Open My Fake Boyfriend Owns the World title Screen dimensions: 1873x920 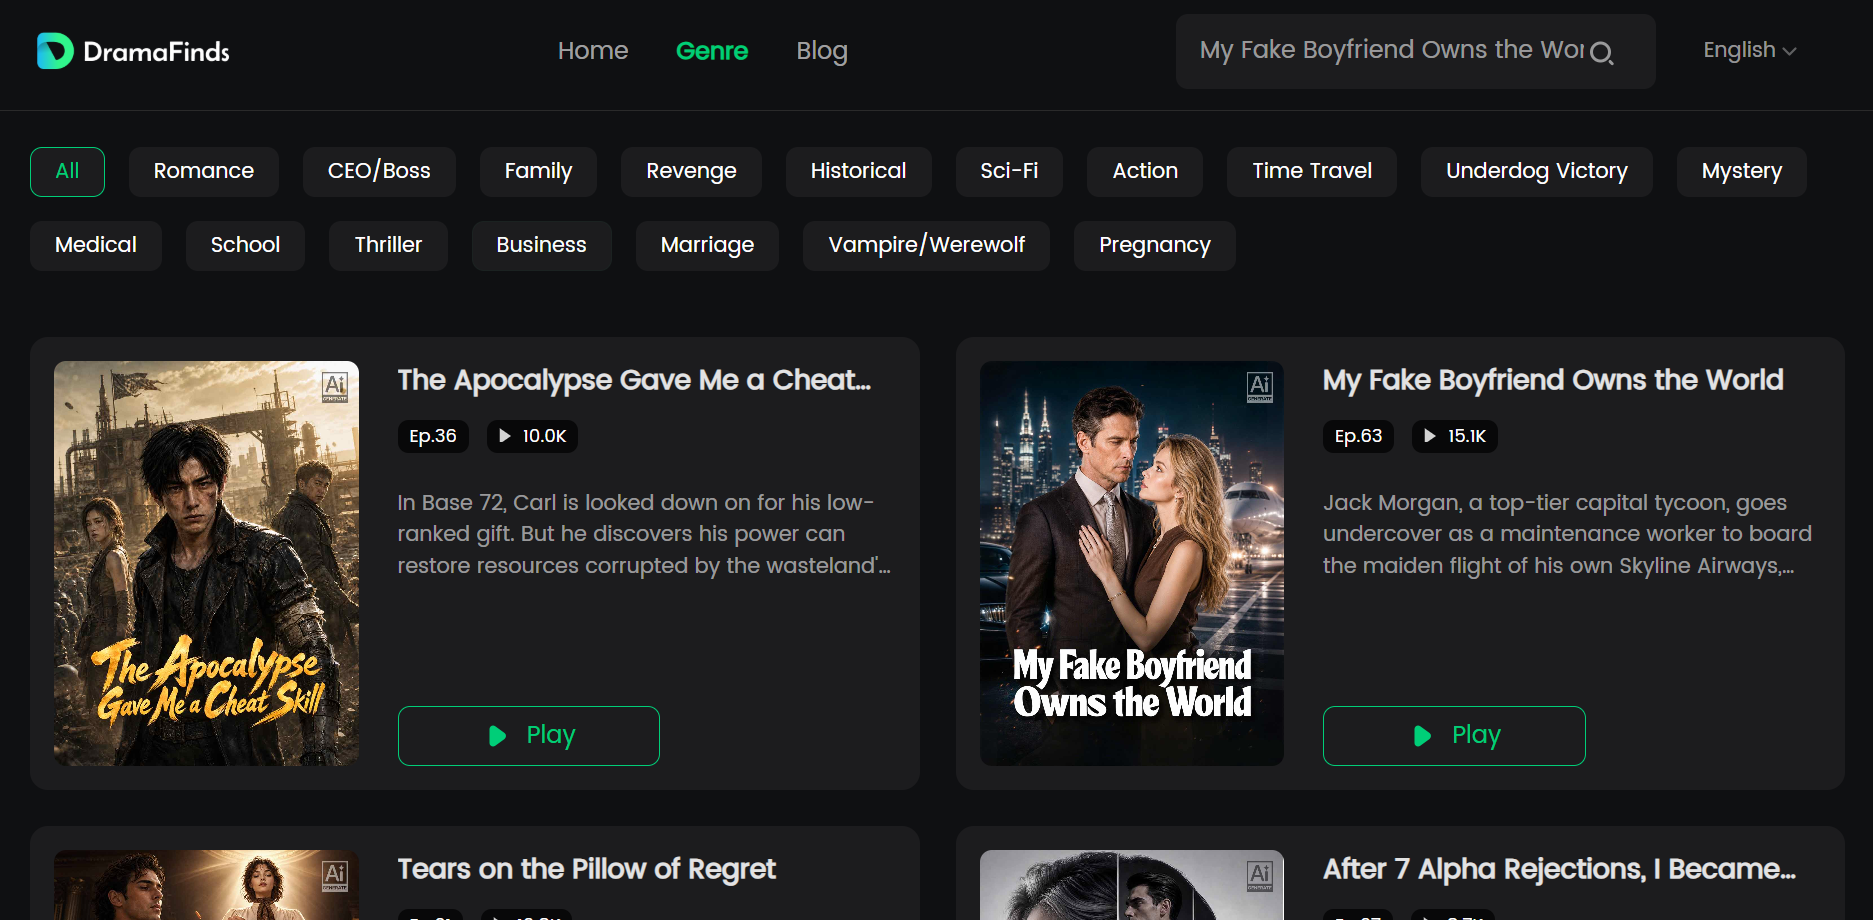click(x=1553, y=380)
